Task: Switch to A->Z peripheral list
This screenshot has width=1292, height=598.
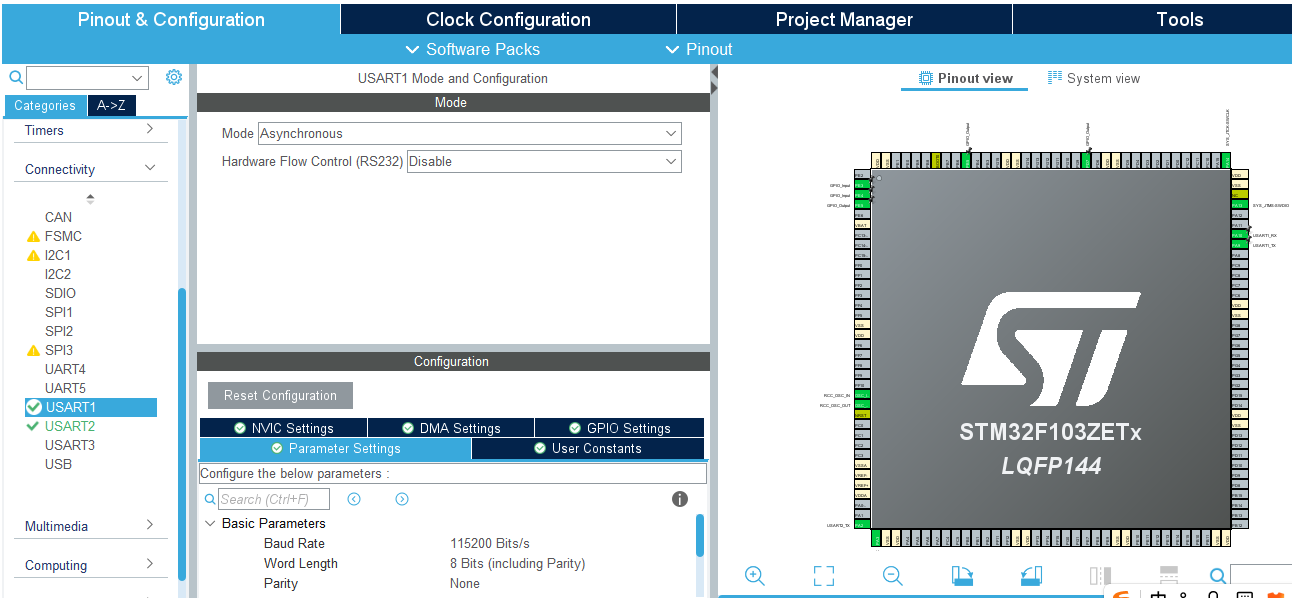Action: (x=111, y=105)
